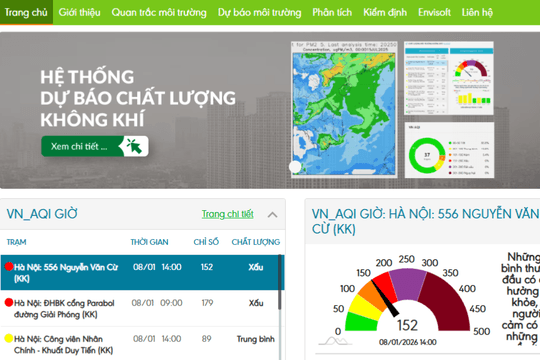Click the VN_AQI GIỜ panel title
The height and width of the screenshot is (360, 540).
coord(42,214)
